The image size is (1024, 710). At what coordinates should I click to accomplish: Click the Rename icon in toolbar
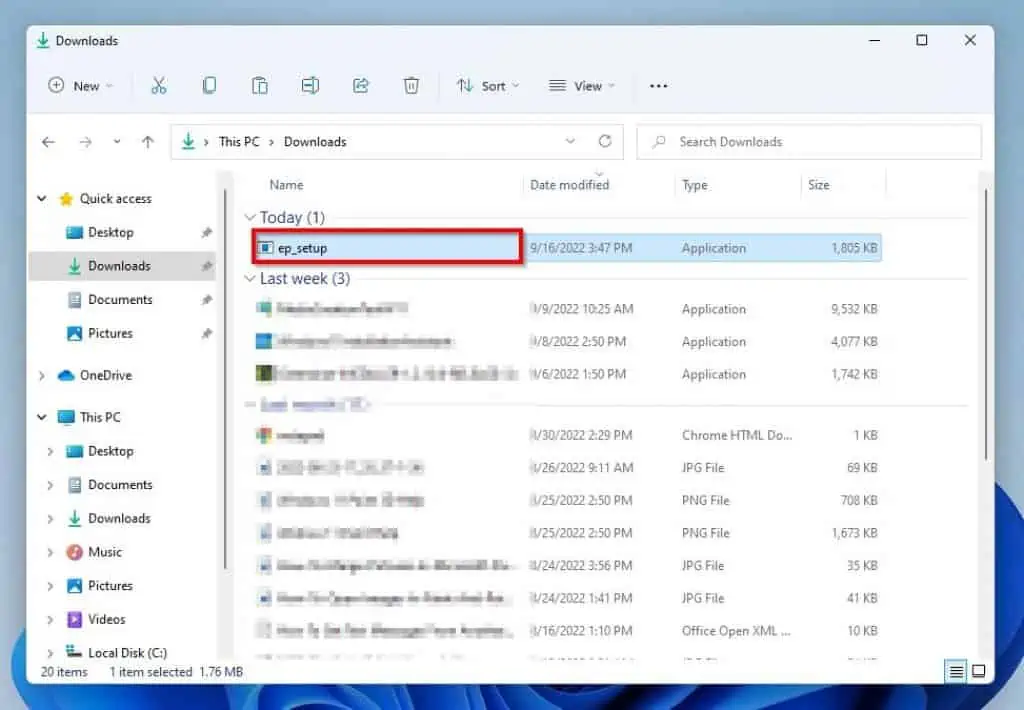(x=310, y=86)
